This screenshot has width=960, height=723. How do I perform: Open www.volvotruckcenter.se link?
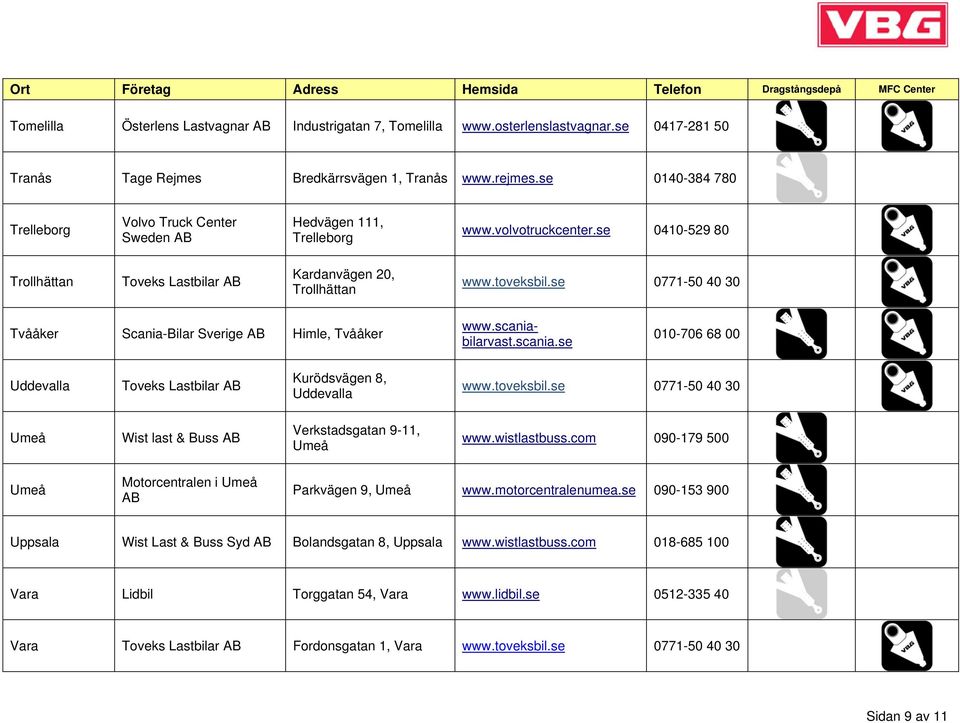pos(536,230)
